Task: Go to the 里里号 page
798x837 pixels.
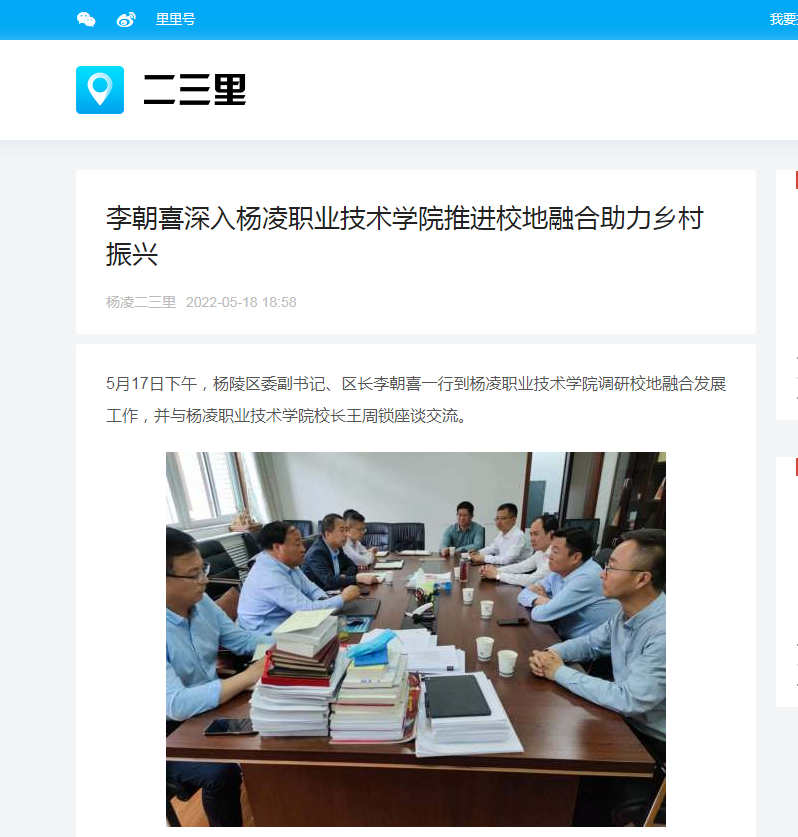Action: click(176, 20)
